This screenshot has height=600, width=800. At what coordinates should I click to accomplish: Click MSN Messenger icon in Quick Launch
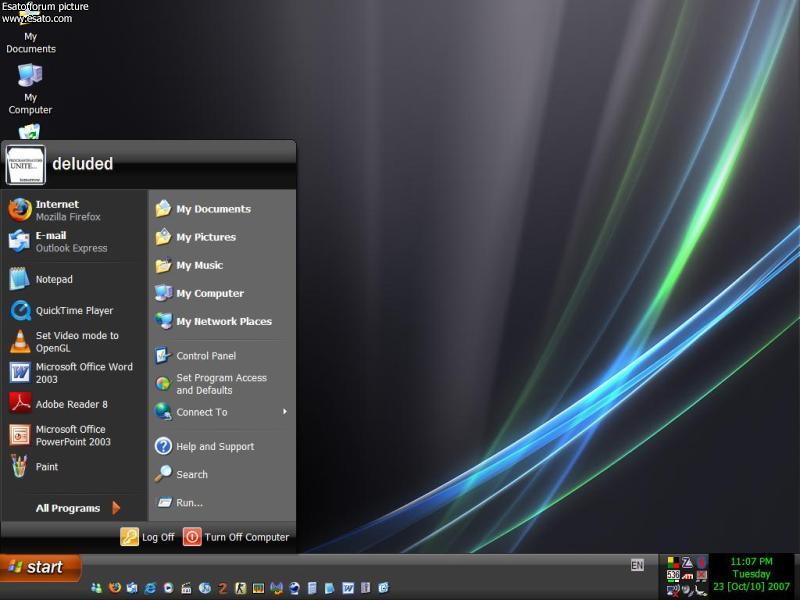[96, 588]
